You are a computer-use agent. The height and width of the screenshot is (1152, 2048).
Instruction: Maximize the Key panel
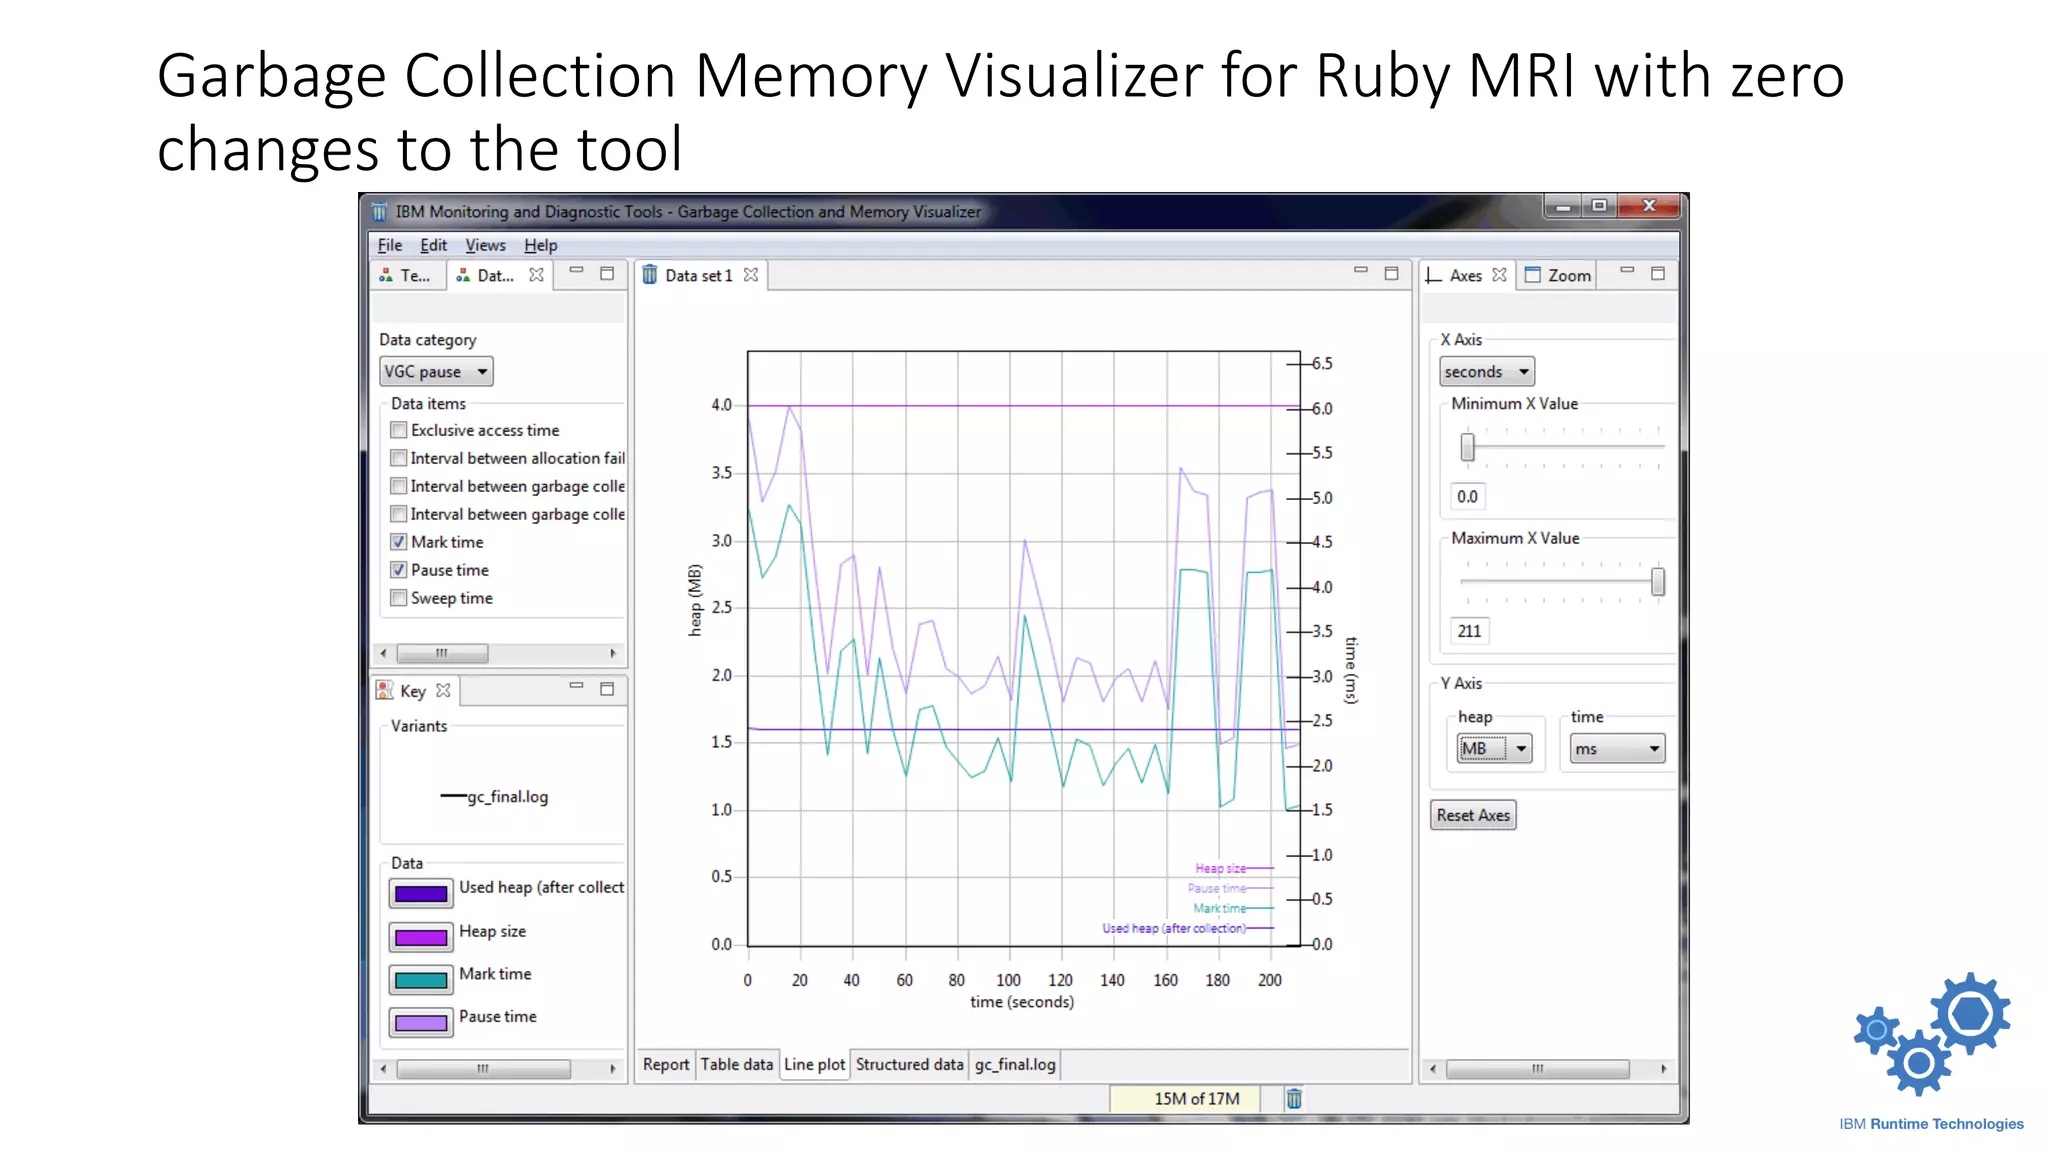tap(607, 689)
